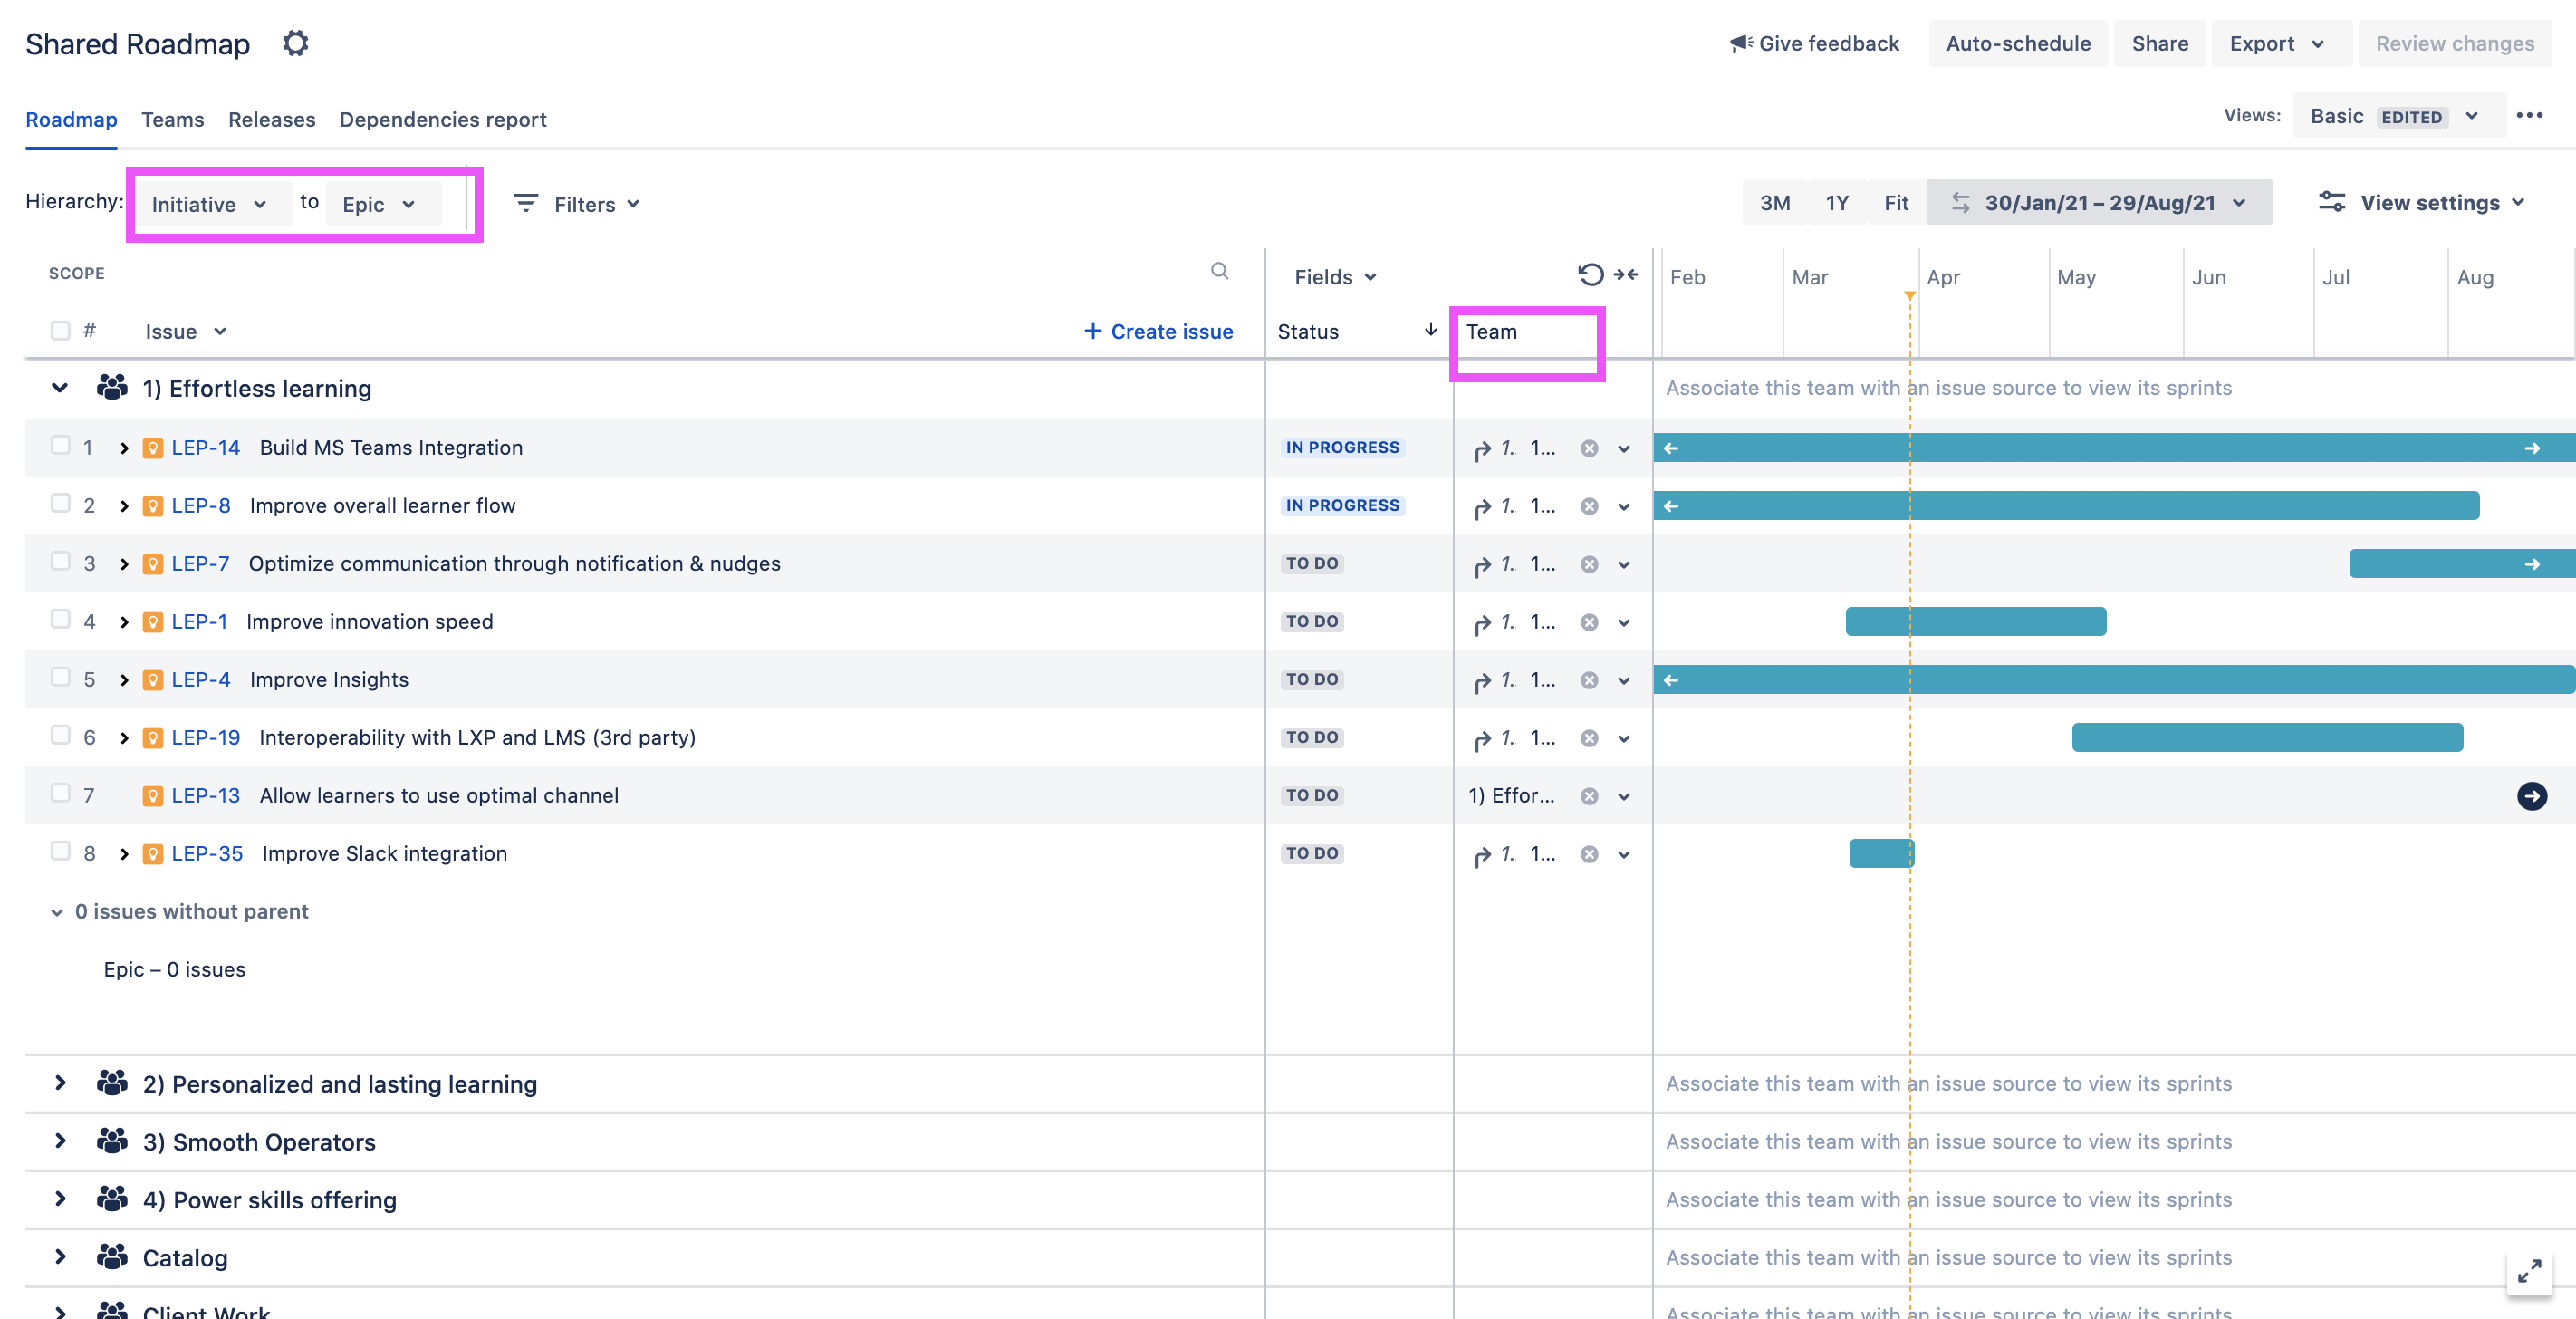The width and height of the screenshot is (2576, 1319).
Task: Expand the Smooth Operators initiative
Action: pyautogui.click(x=59, y=1141)
